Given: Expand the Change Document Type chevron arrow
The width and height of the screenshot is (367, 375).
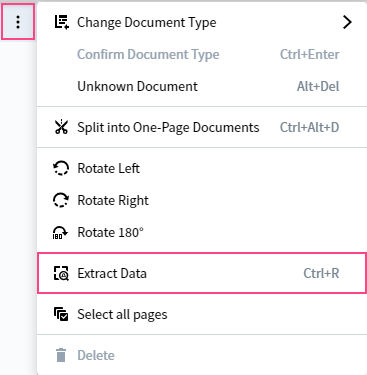Looking at the screenshot, I should [x=347, y=22].
